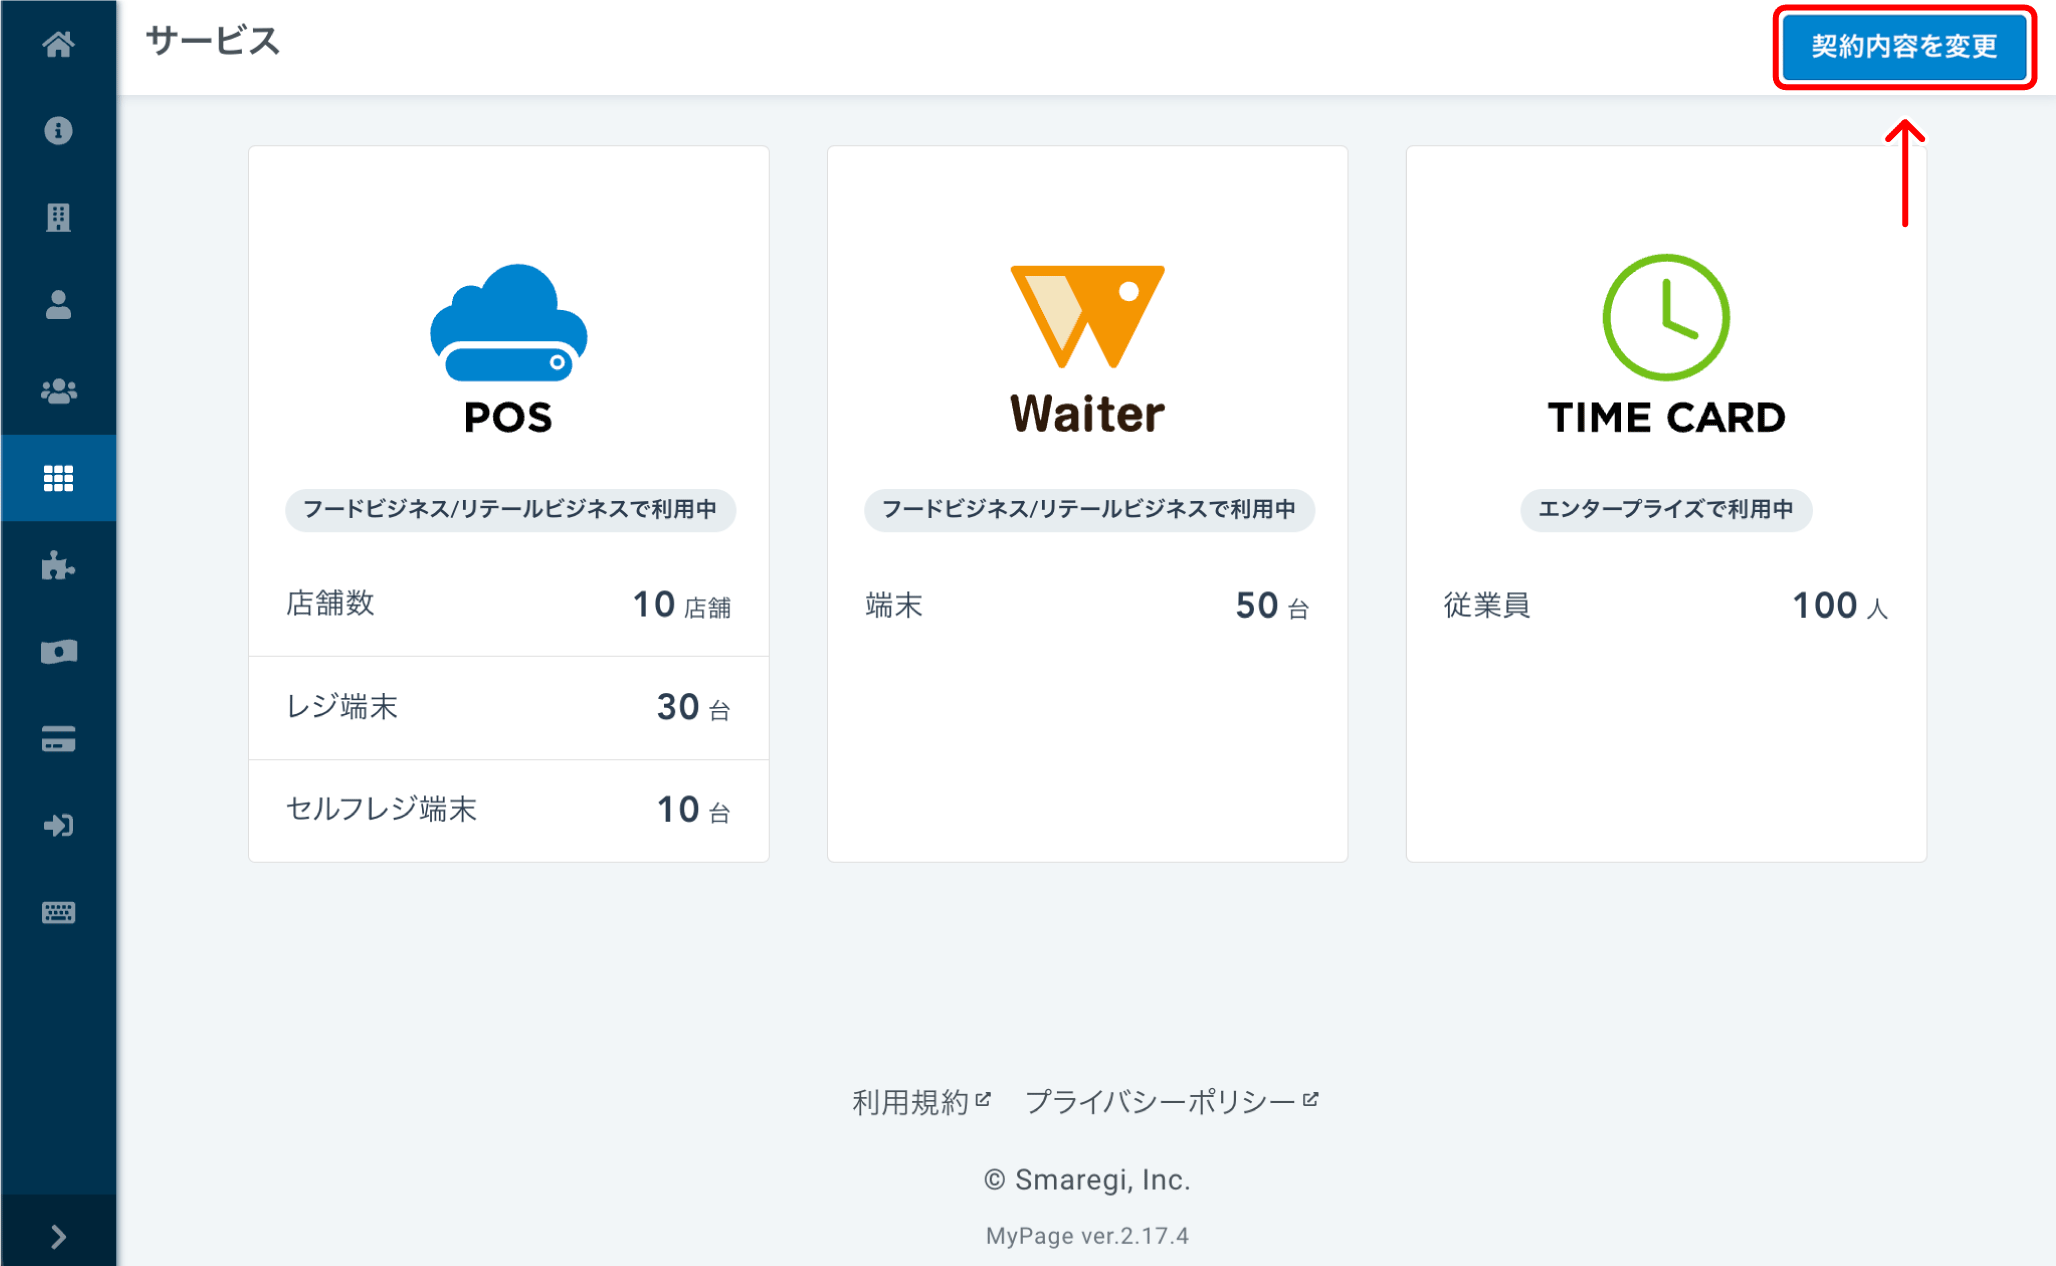The height and width of the screenshot is (1266, 2056).
Task: Open the info circle sidebar icon
Action: 58,131
